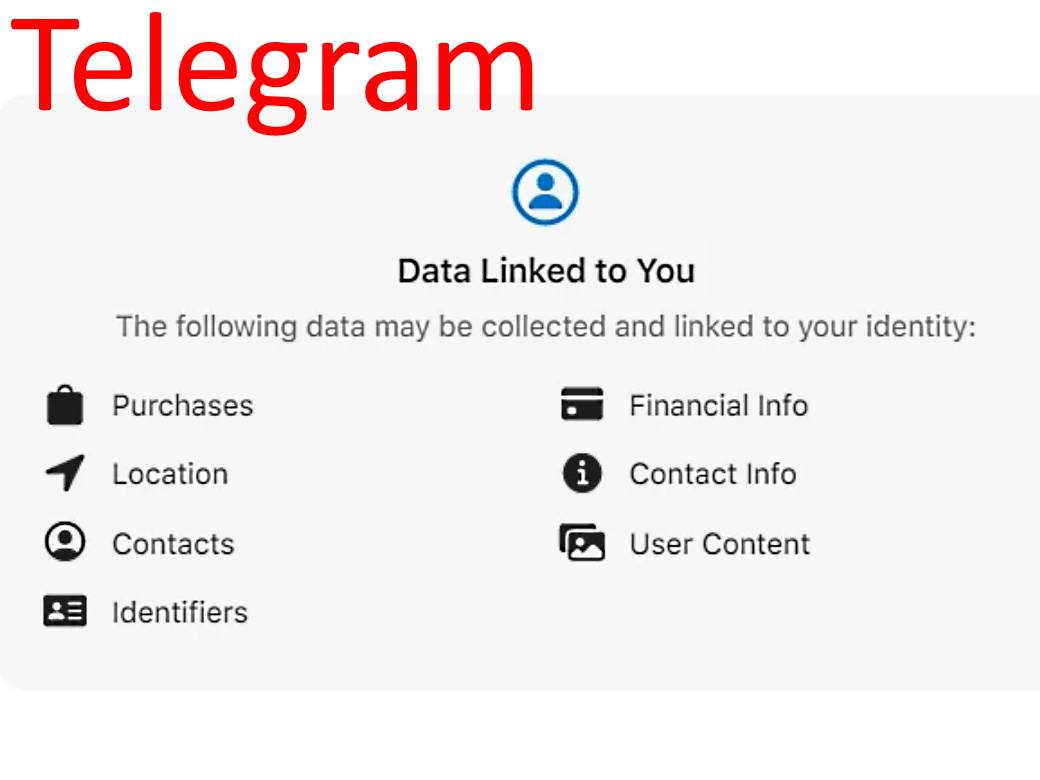Select the User Content label
Screen dimensions: 1040x780
(719, 544)
